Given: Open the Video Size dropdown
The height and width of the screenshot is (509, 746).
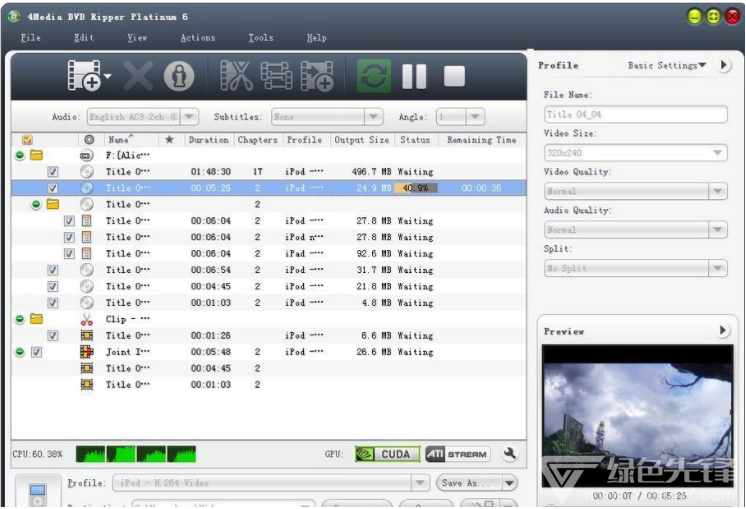Looking at the screenshot, I should (x=636, y=153).
